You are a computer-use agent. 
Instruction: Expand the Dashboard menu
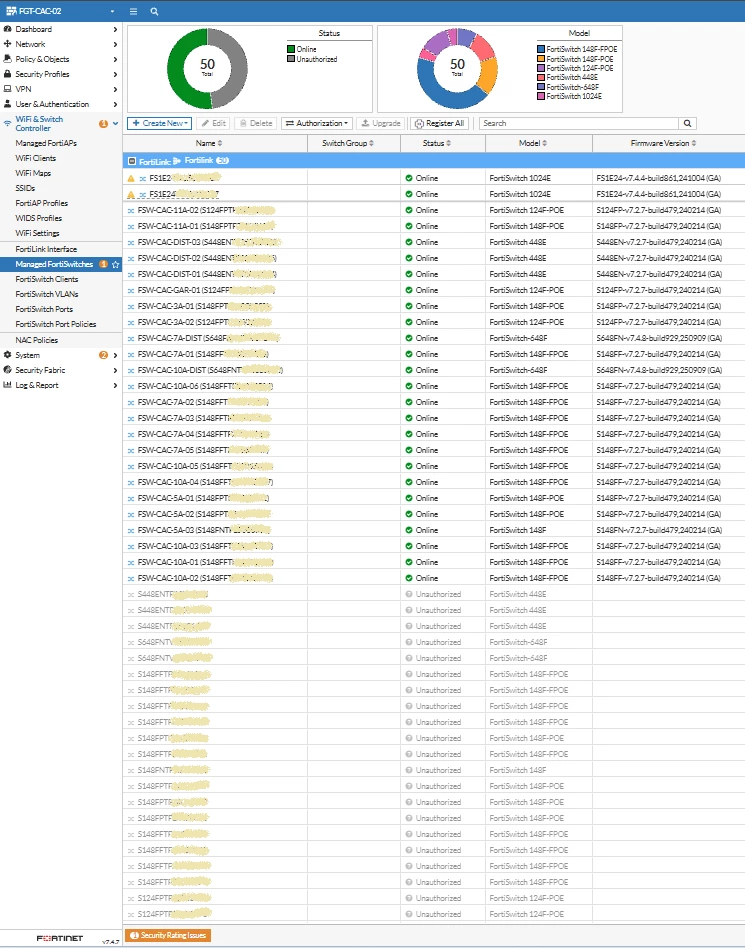pyautogui.click(x=61, y=29)
